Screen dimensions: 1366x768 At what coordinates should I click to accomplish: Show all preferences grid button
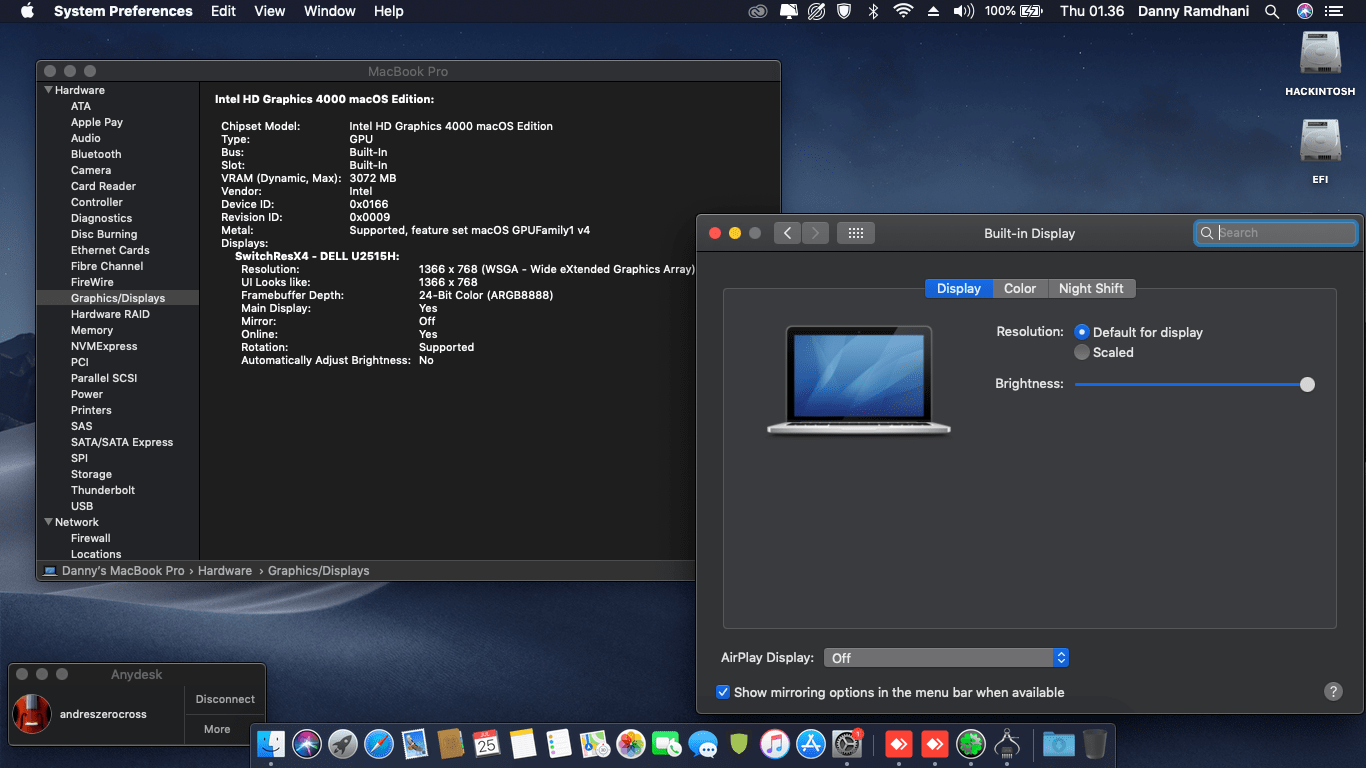(856, 233)
